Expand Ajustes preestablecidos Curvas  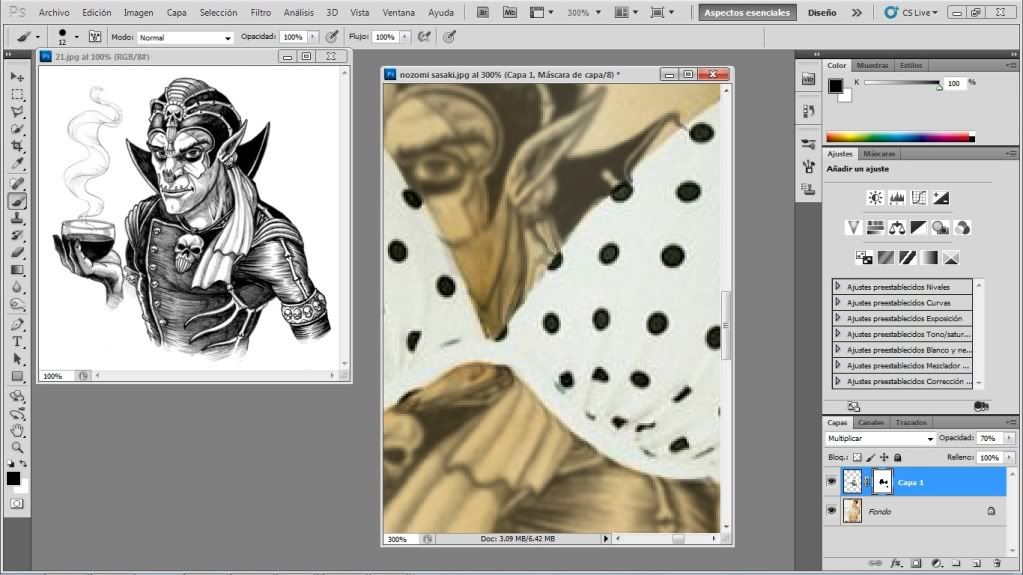tap(838, 302)
